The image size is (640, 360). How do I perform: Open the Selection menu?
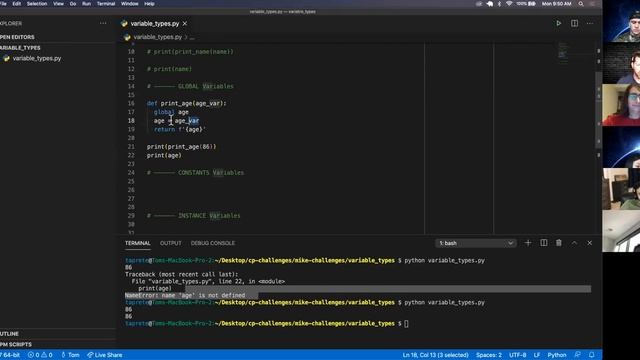pos(37,4)
